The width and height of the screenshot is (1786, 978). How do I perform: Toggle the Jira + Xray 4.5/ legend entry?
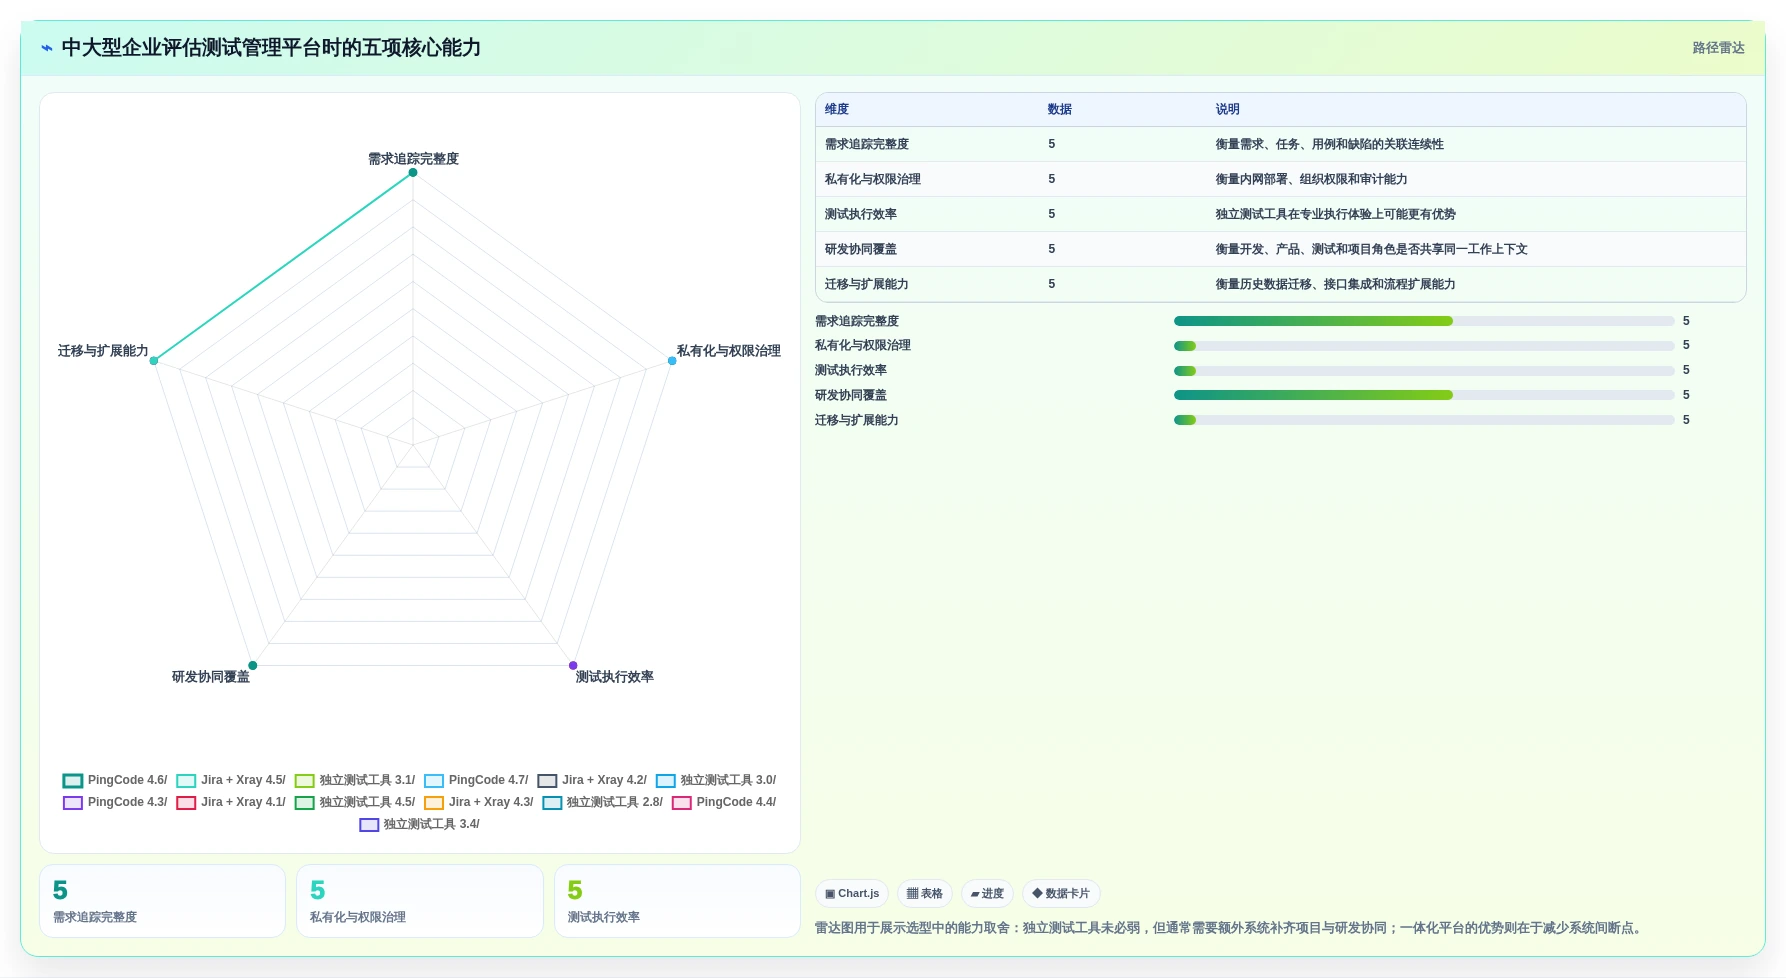point(231,780)
